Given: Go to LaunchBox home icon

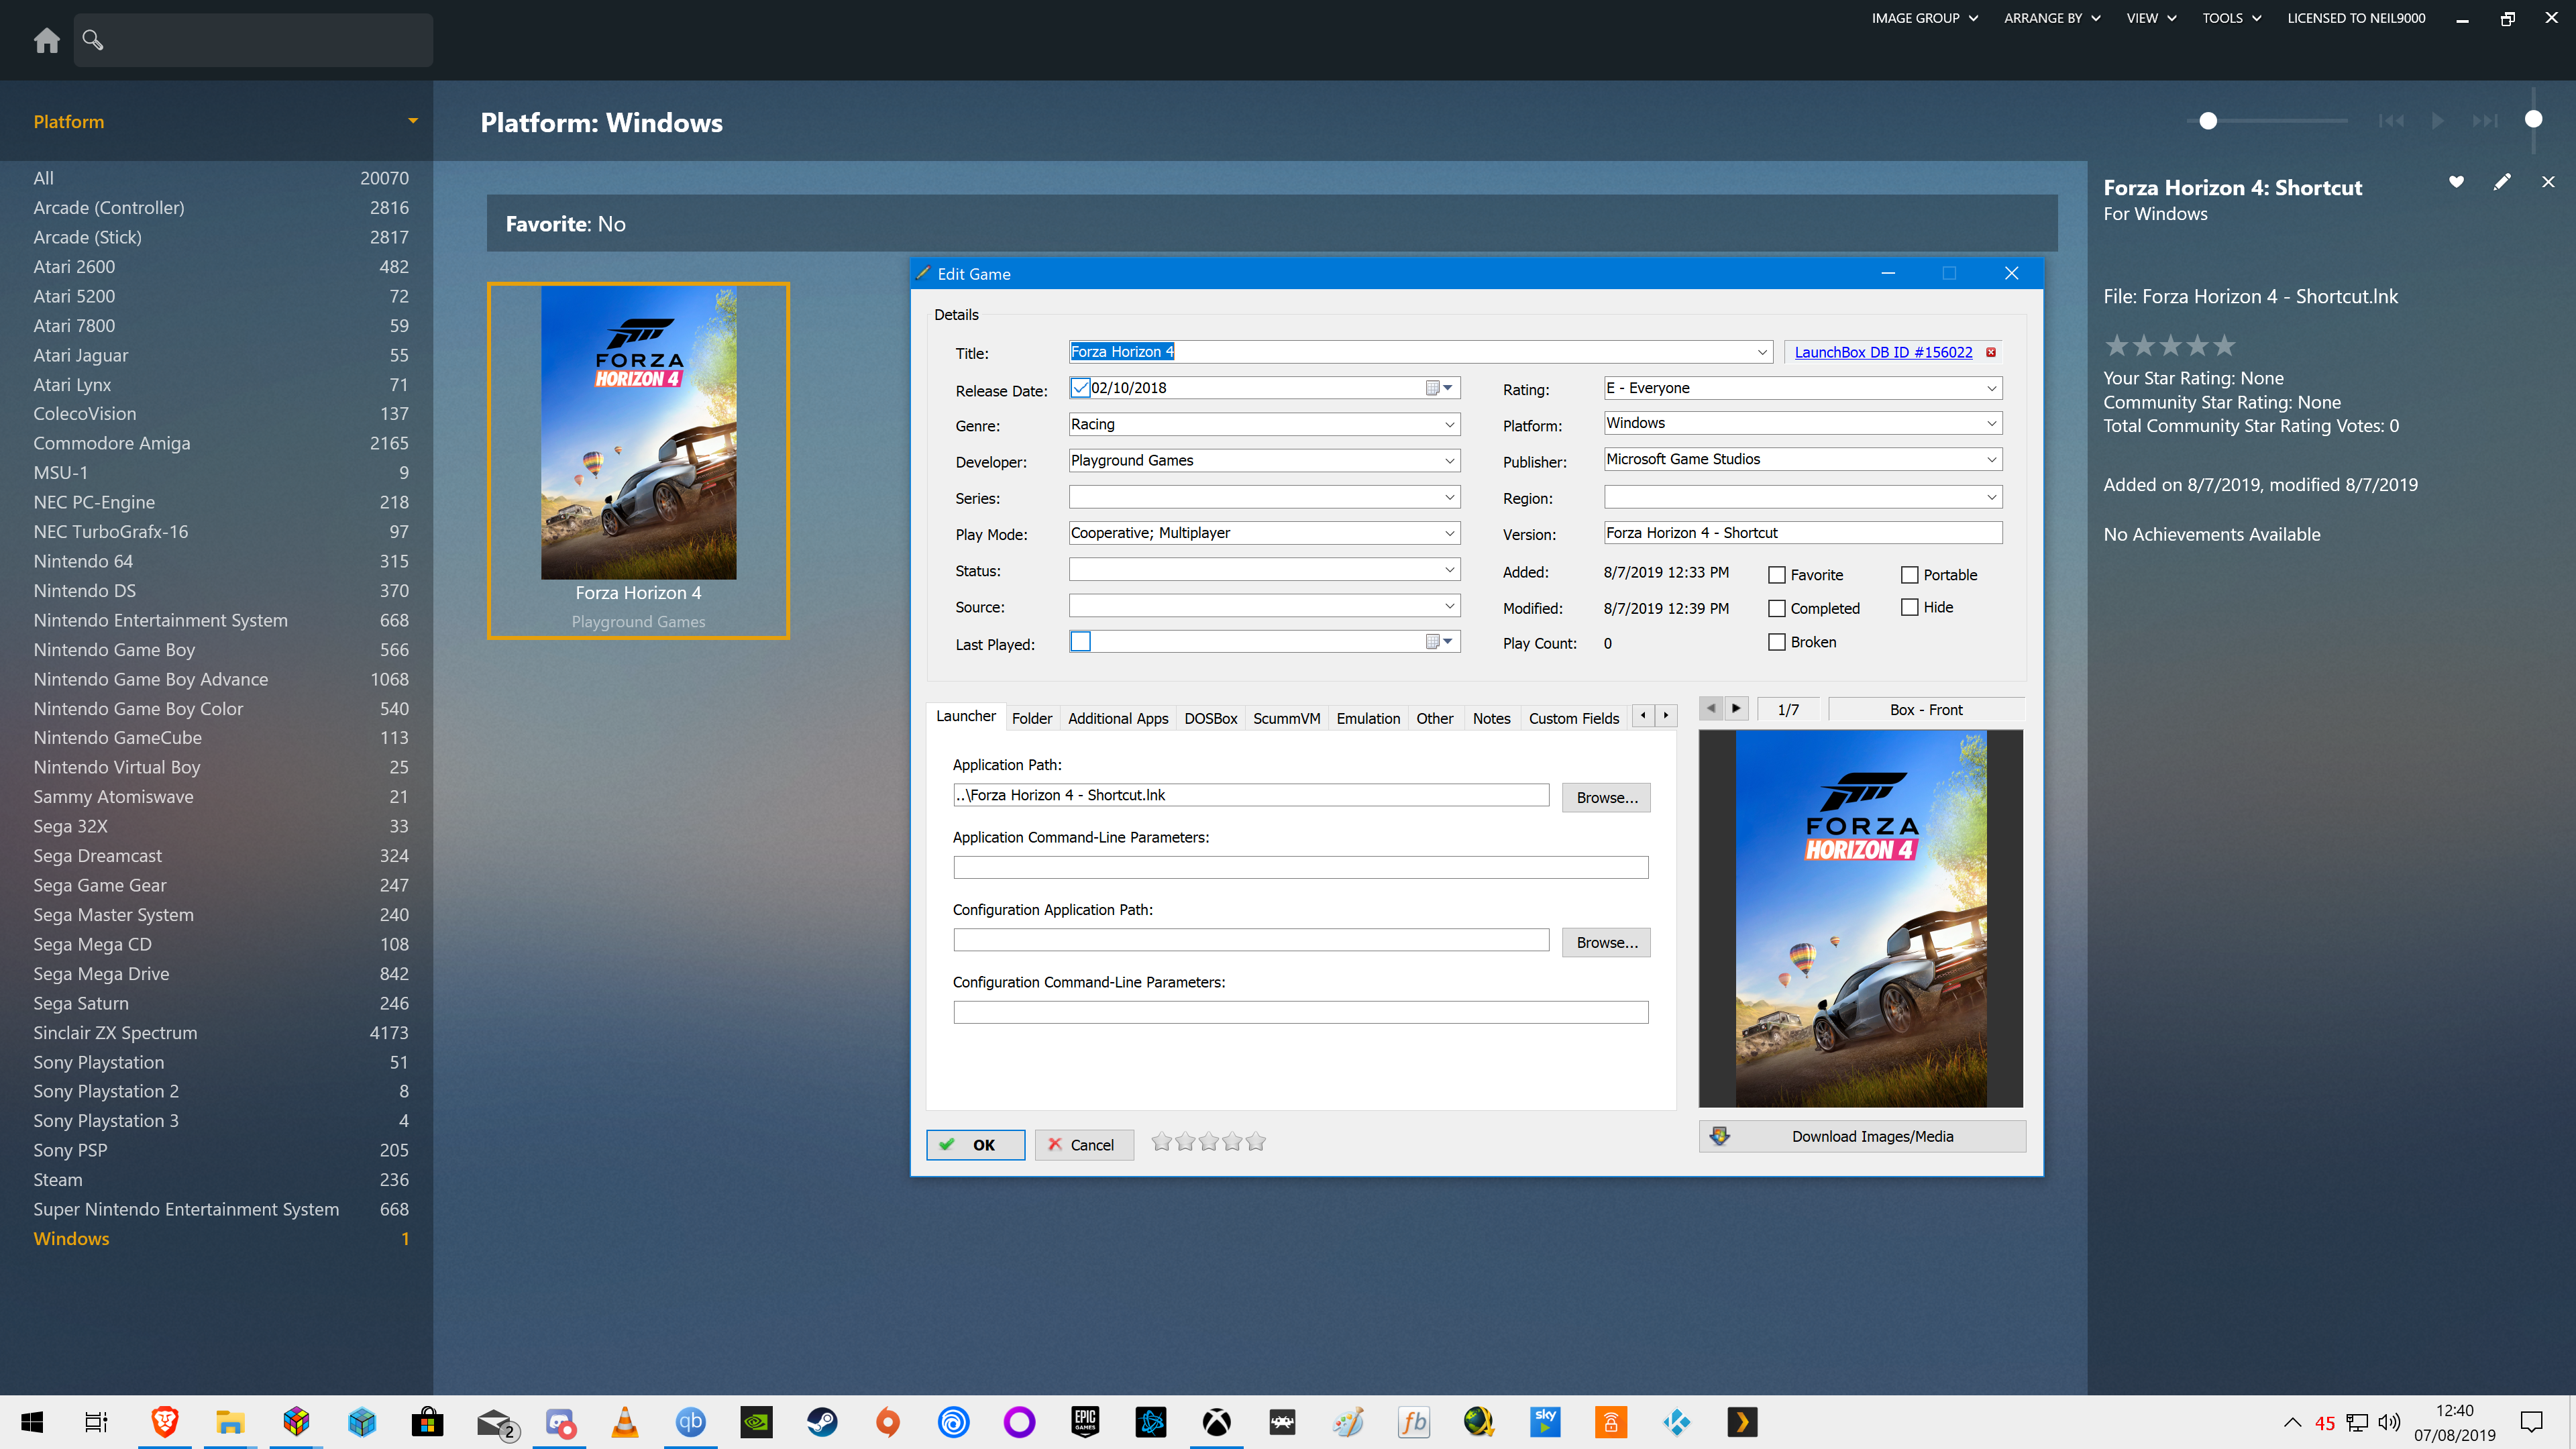Looking at the screenshot, I should (46, 40).
